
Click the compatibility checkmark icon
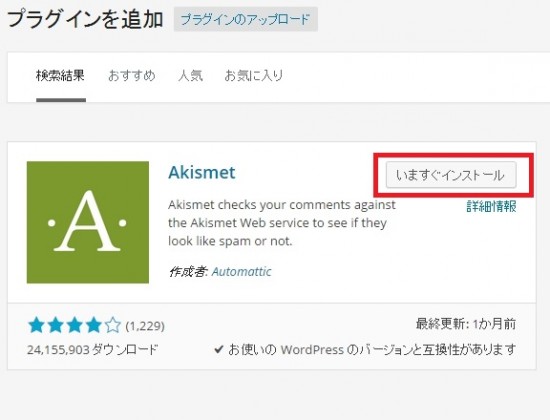point(219,349)
